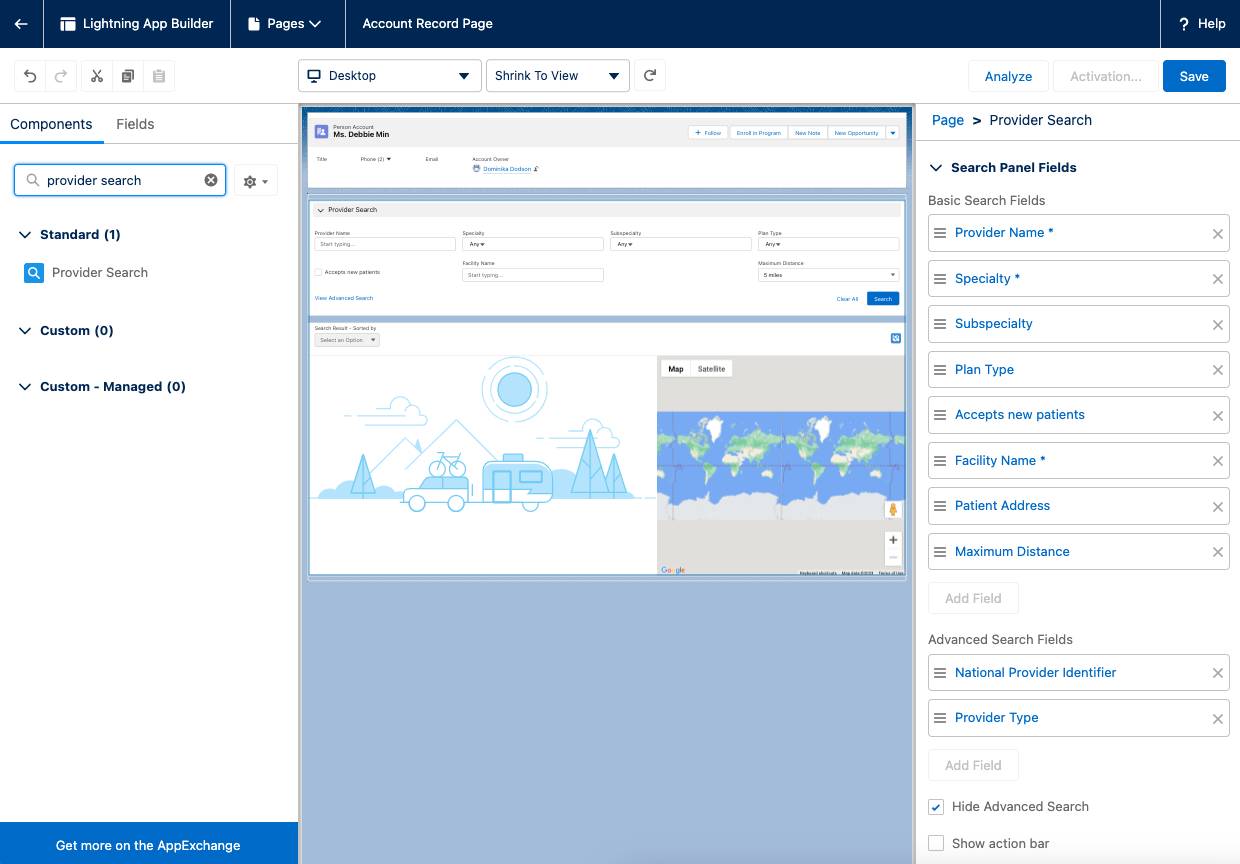Click the component search input field

(x=120, y=180)
